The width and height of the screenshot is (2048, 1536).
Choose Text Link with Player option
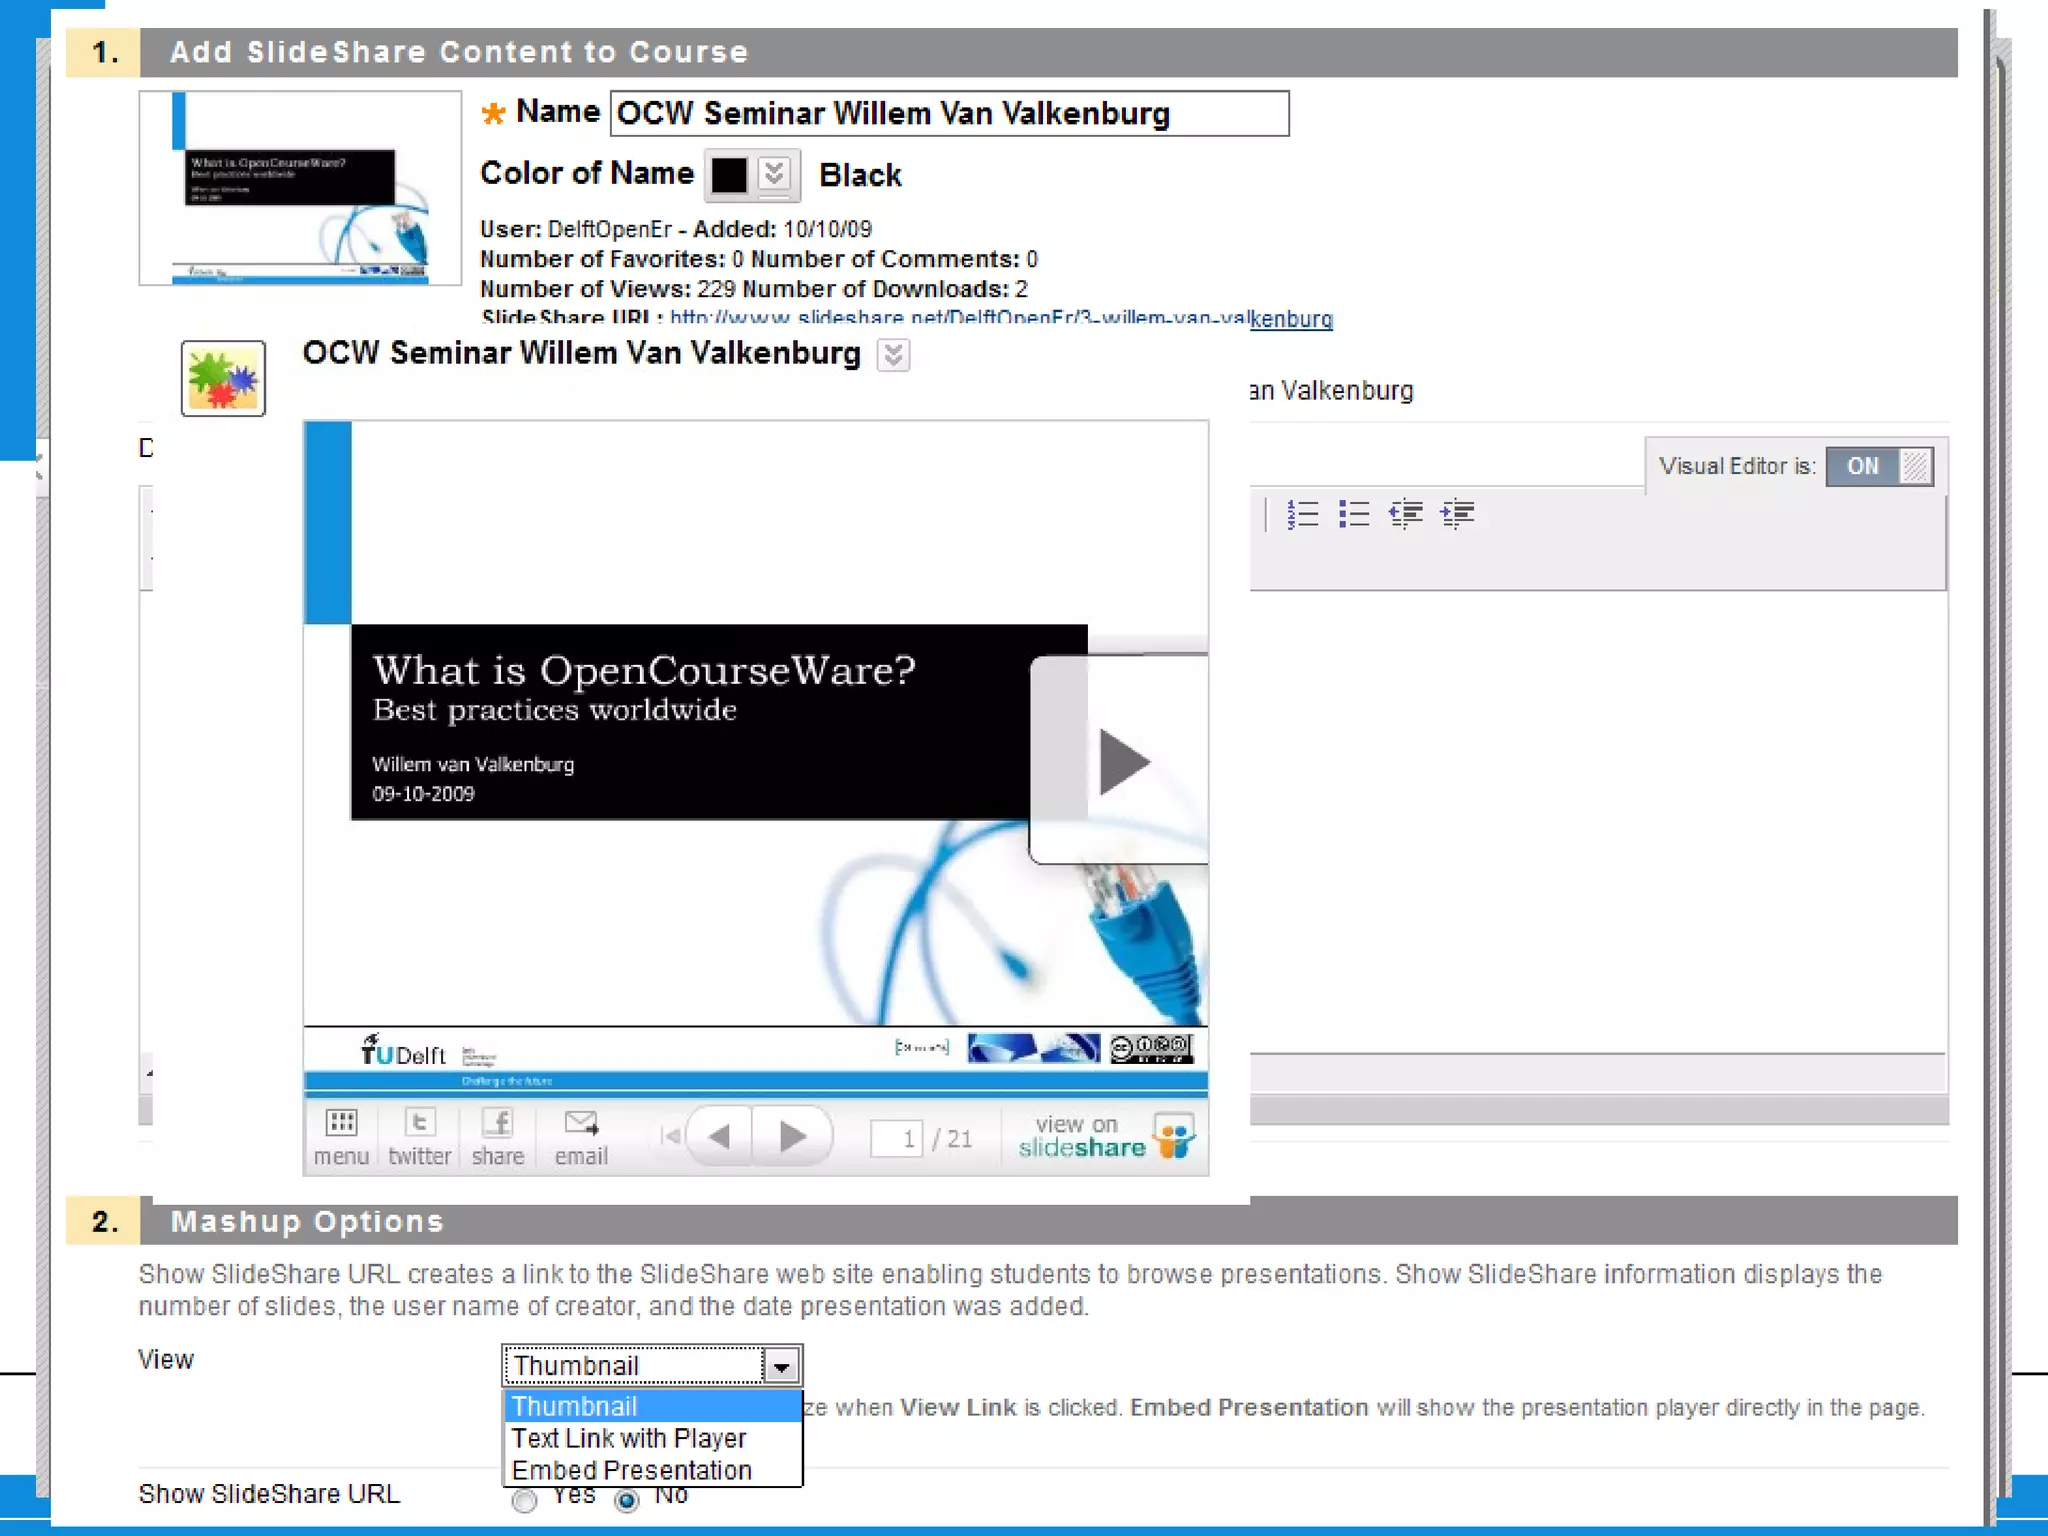coord(629,1438)
